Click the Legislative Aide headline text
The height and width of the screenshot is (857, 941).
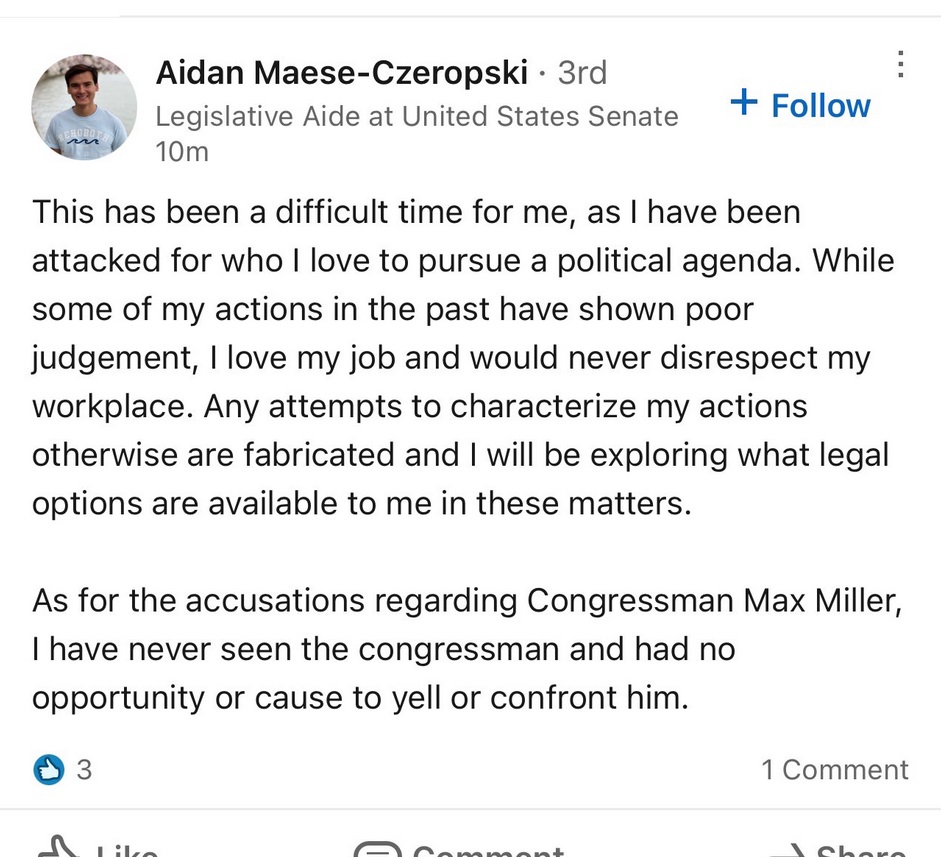[x=417, y=116]
